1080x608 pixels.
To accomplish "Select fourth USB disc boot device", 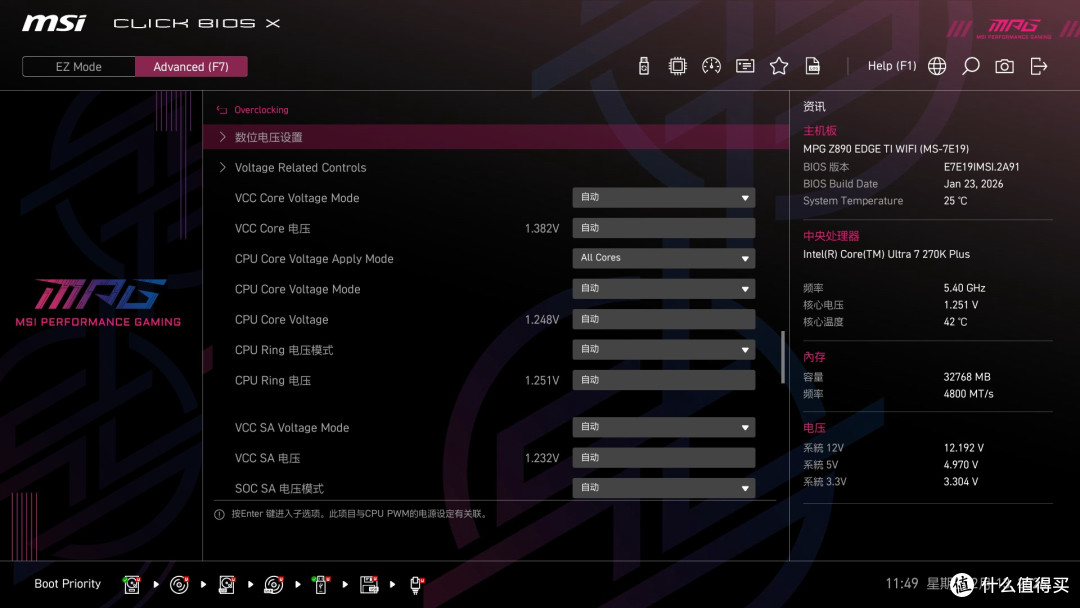I will (x=273, y=585).
